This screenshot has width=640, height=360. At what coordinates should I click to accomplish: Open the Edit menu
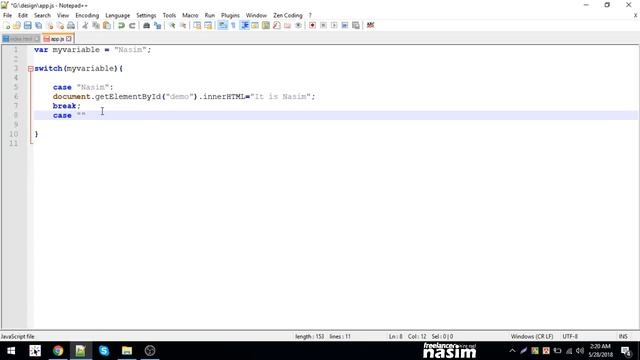coord(23,15)
